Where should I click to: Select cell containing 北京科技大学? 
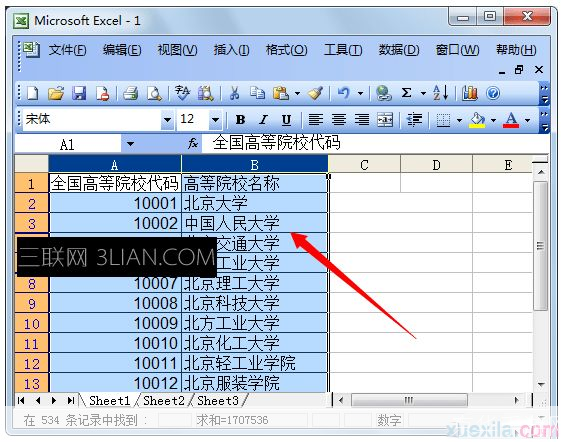pyautogui.click(x=255, y=303)
